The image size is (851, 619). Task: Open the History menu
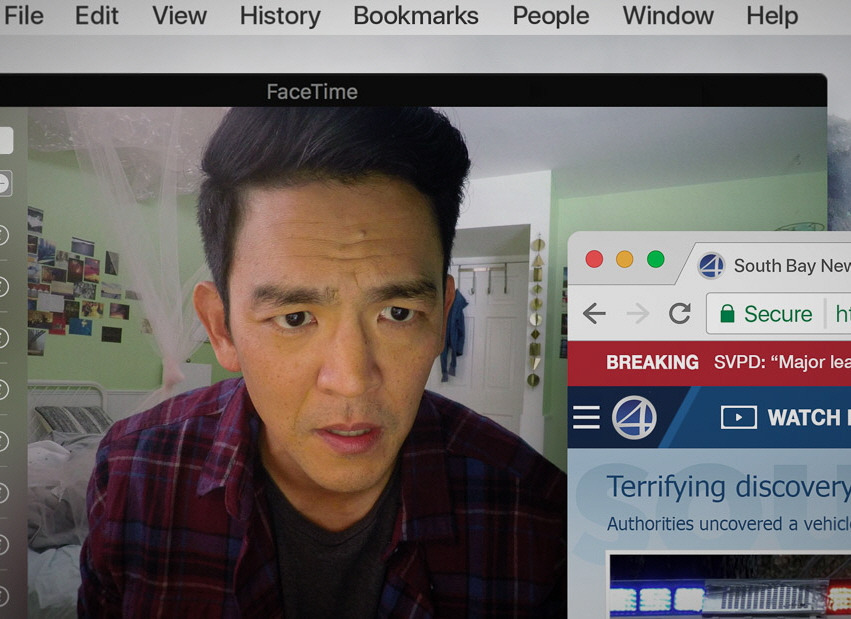(280, 15)
